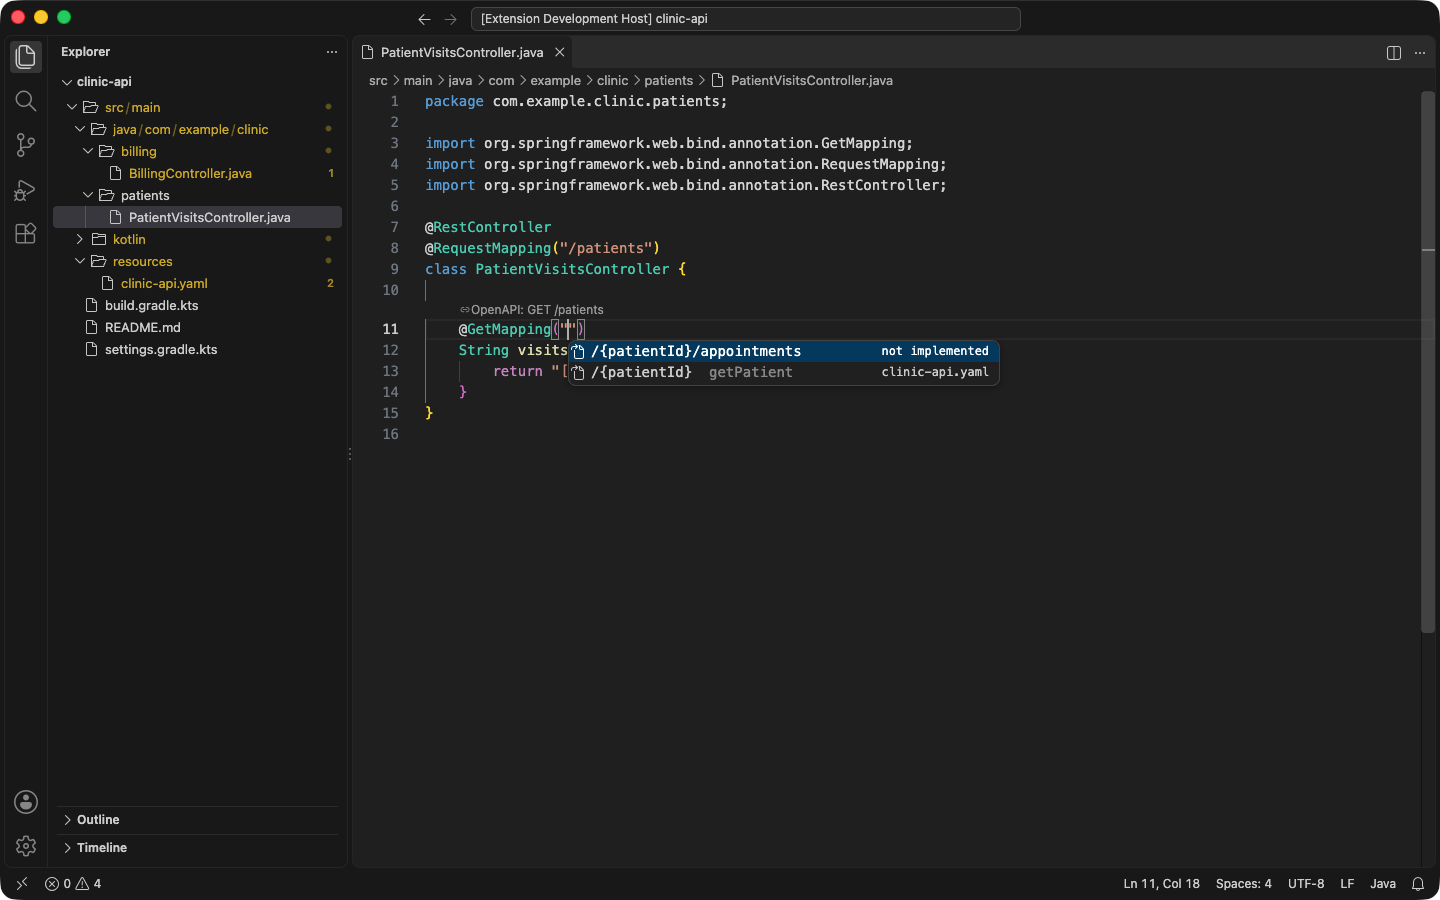1440x900 pixels.
Task: Select the PatientVisitsController.java editor tab
Action: click(x=462, y=52)
